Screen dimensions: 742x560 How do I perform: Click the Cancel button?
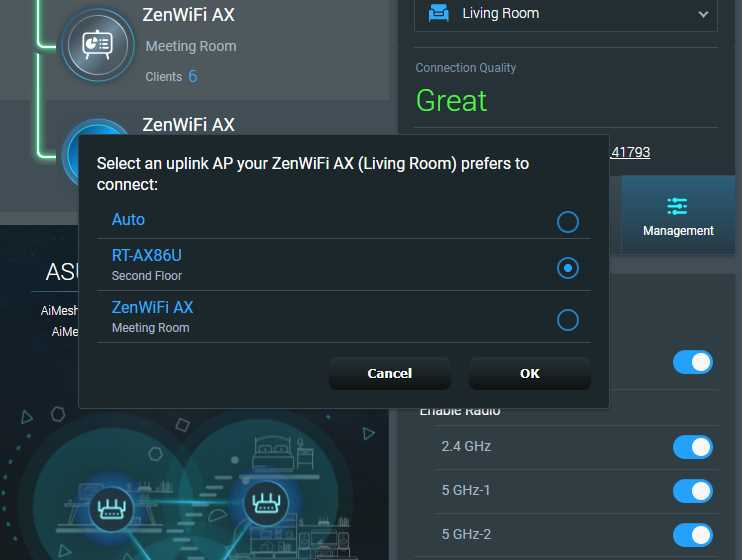point(390,373)
